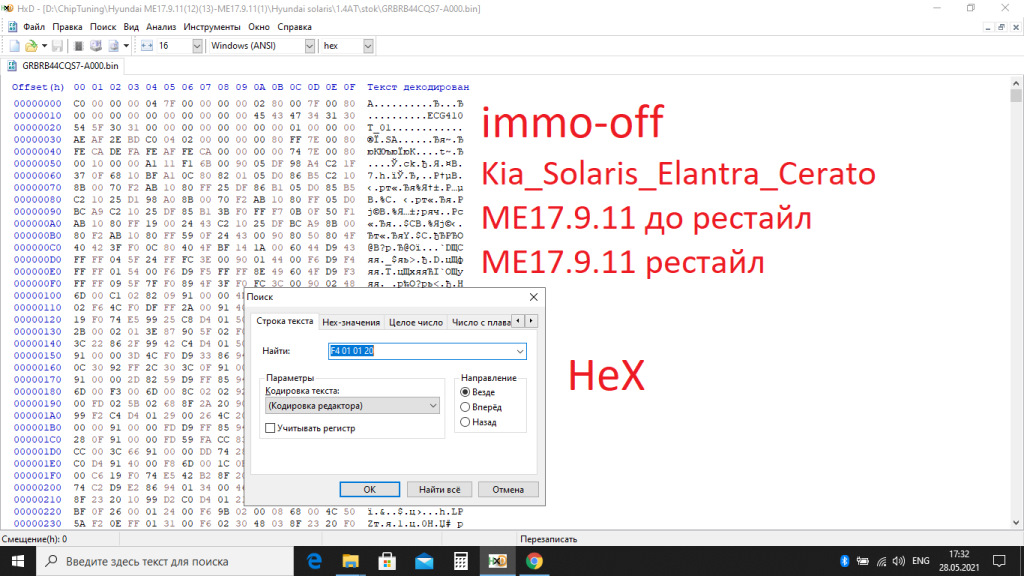Open the Поиск menu
Screen dimensions: 1024x576
103,27
